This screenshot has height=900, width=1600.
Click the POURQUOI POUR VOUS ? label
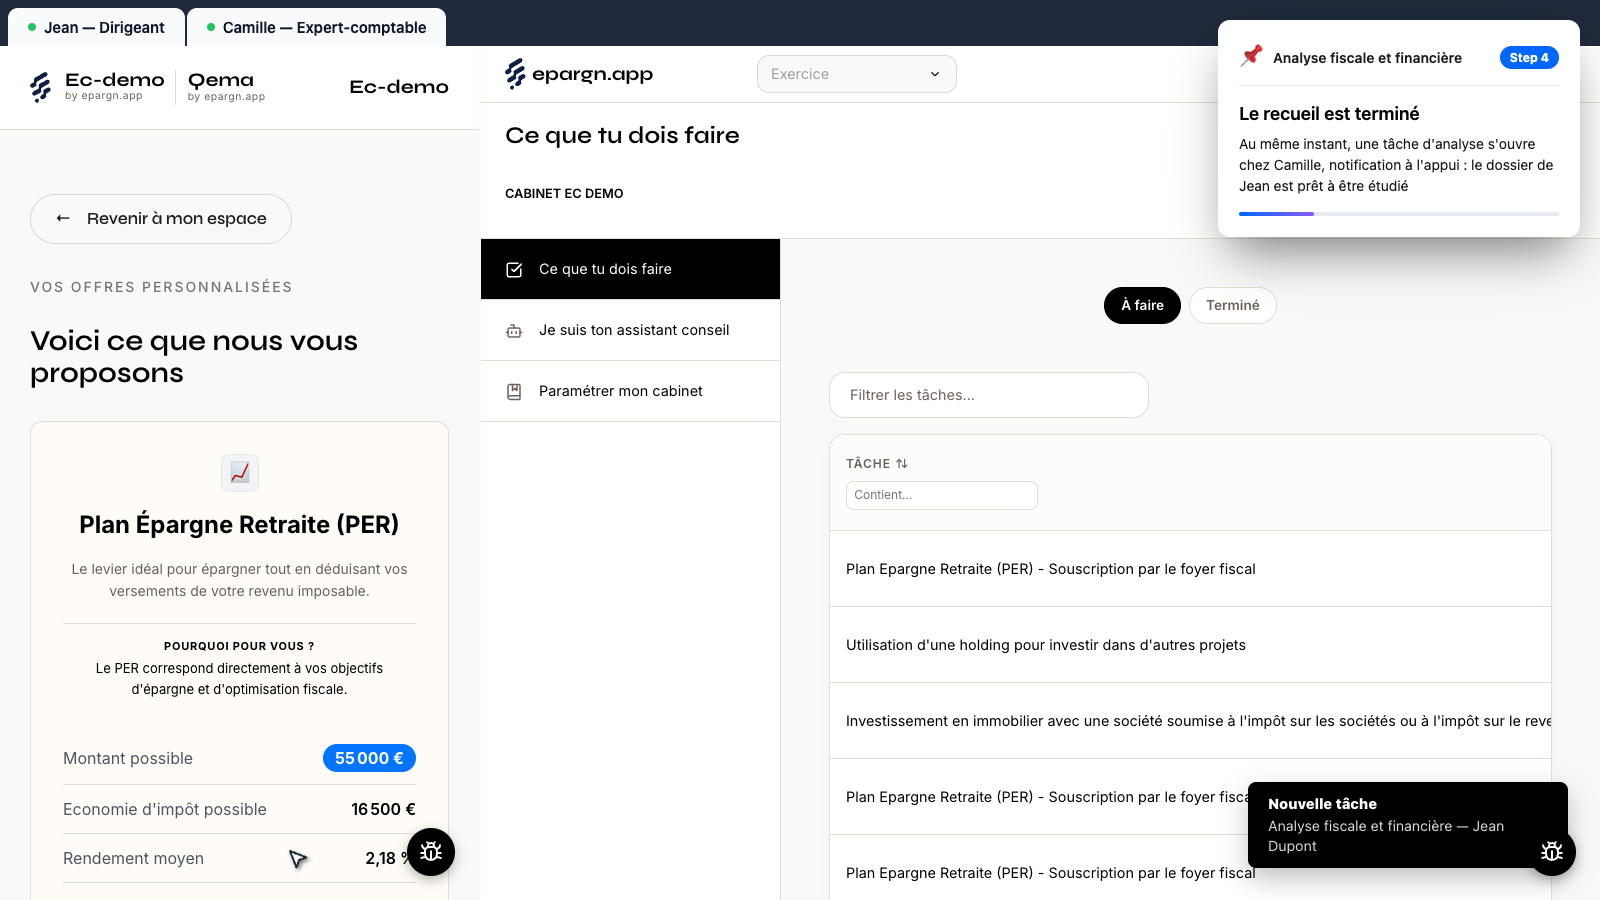[x=239, y=646]
